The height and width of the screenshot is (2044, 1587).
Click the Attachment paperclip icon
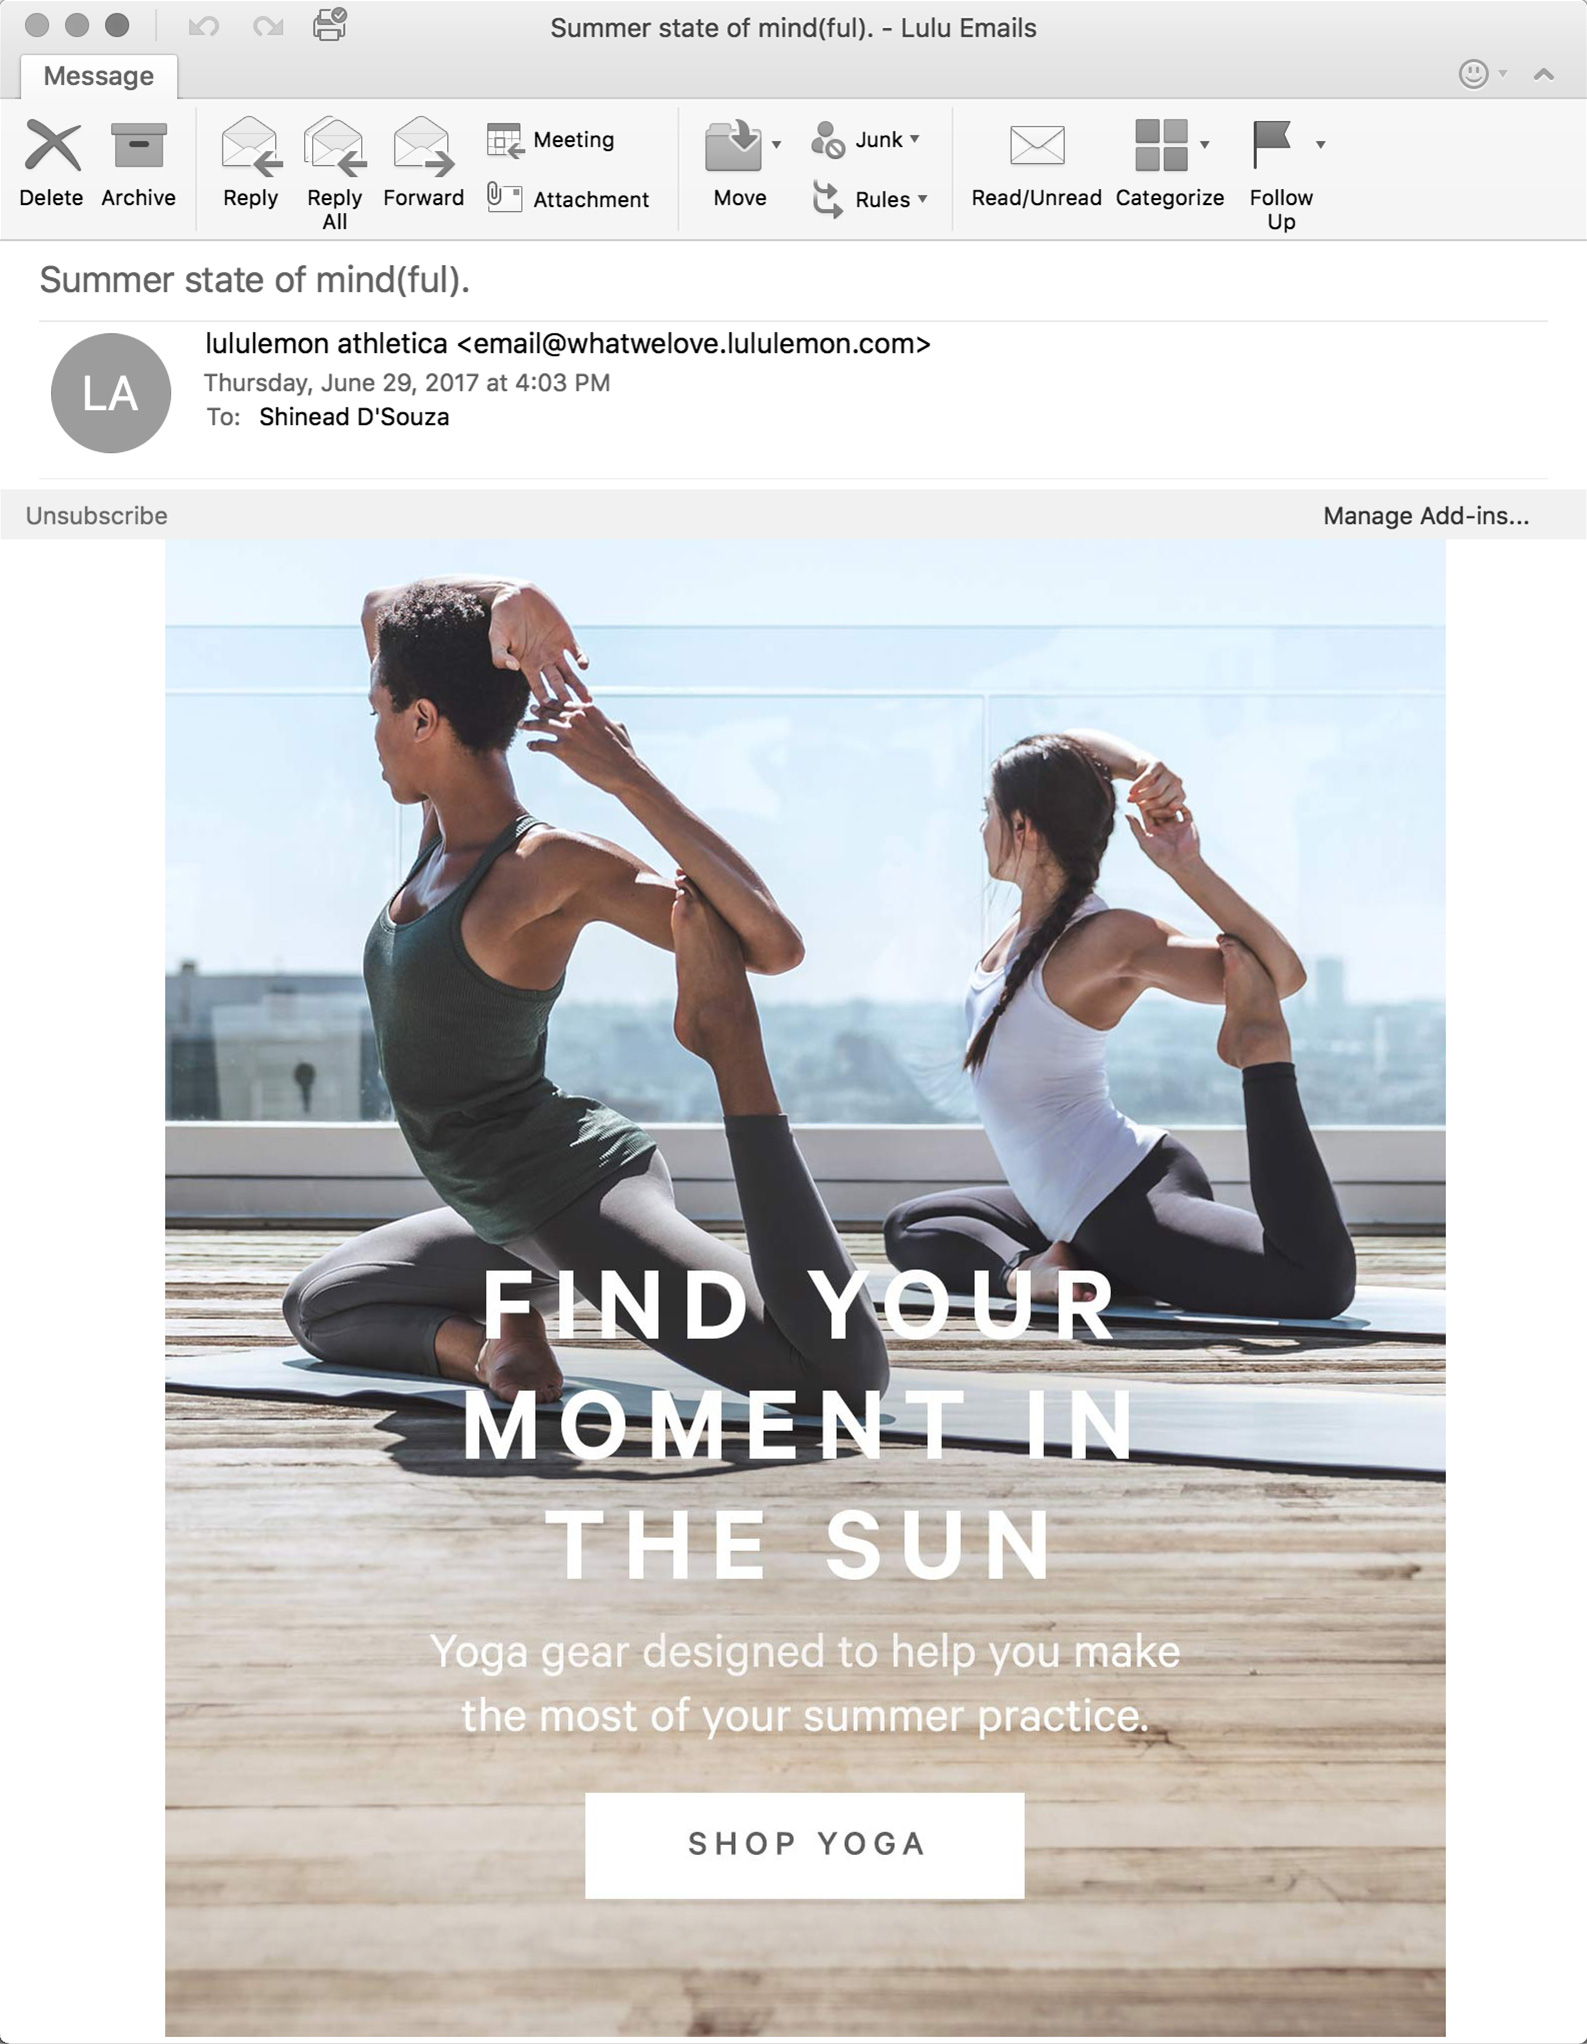pyautogui.click(x=504, y=197)
